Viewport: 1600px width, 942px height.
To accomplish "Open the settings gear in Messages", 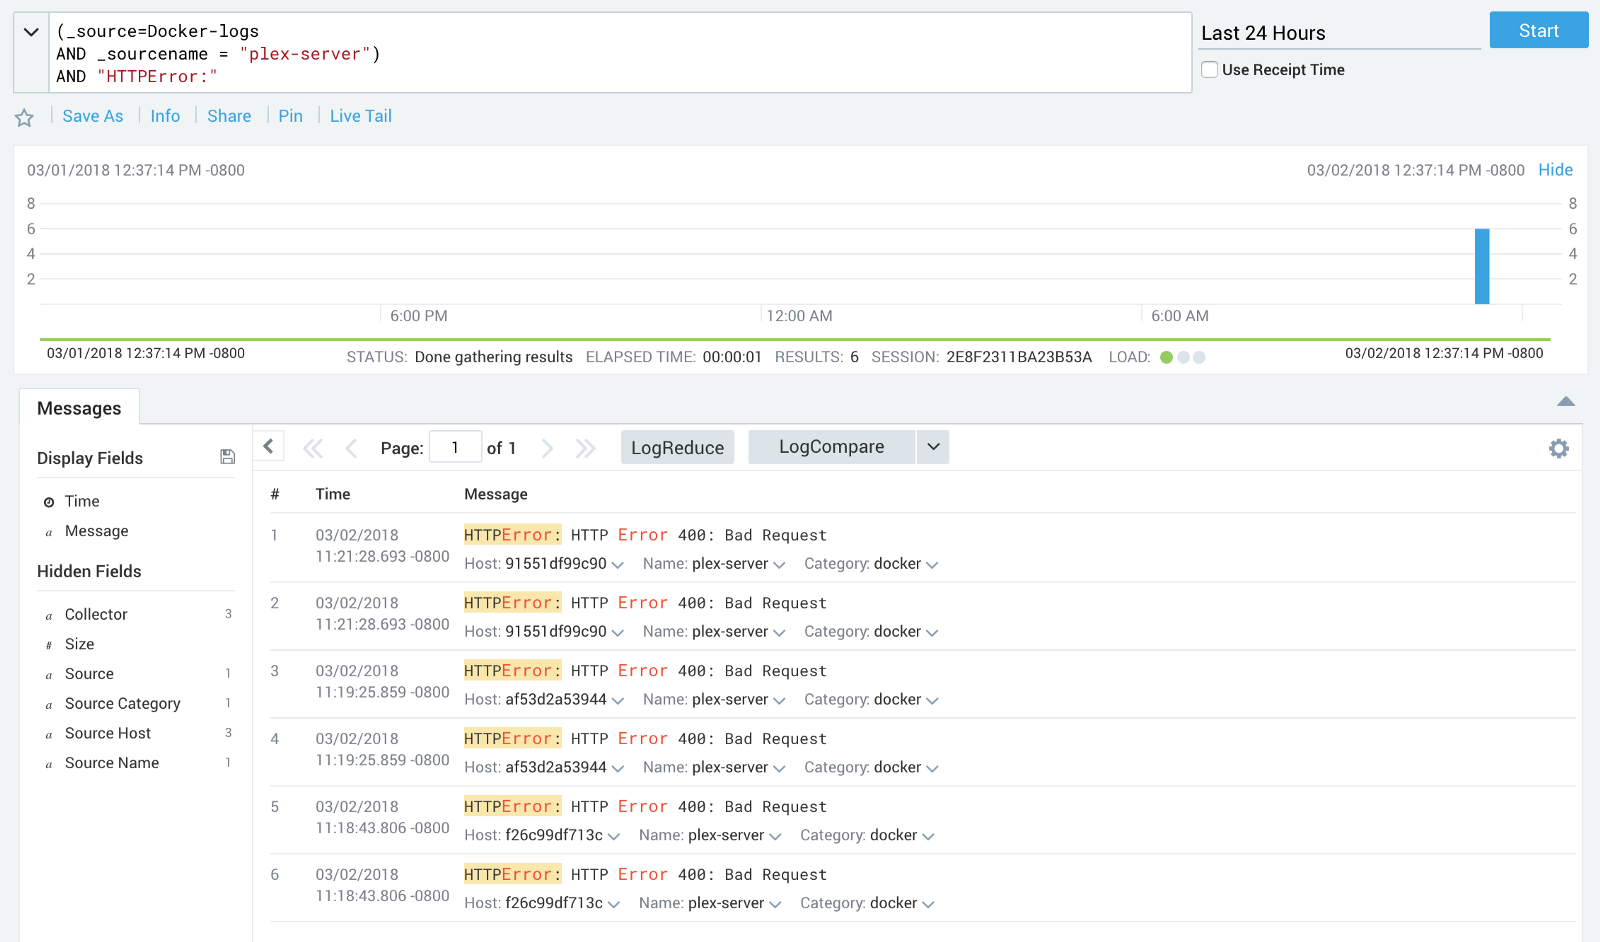I will coord(1558,449).
